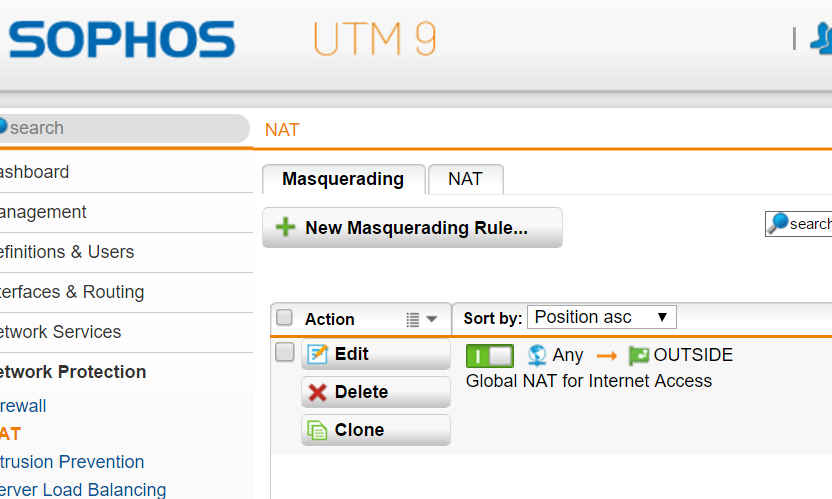The height and width of the screenshot is (499, 832).
Task: Click the user icon in the header
Action: 821,39
